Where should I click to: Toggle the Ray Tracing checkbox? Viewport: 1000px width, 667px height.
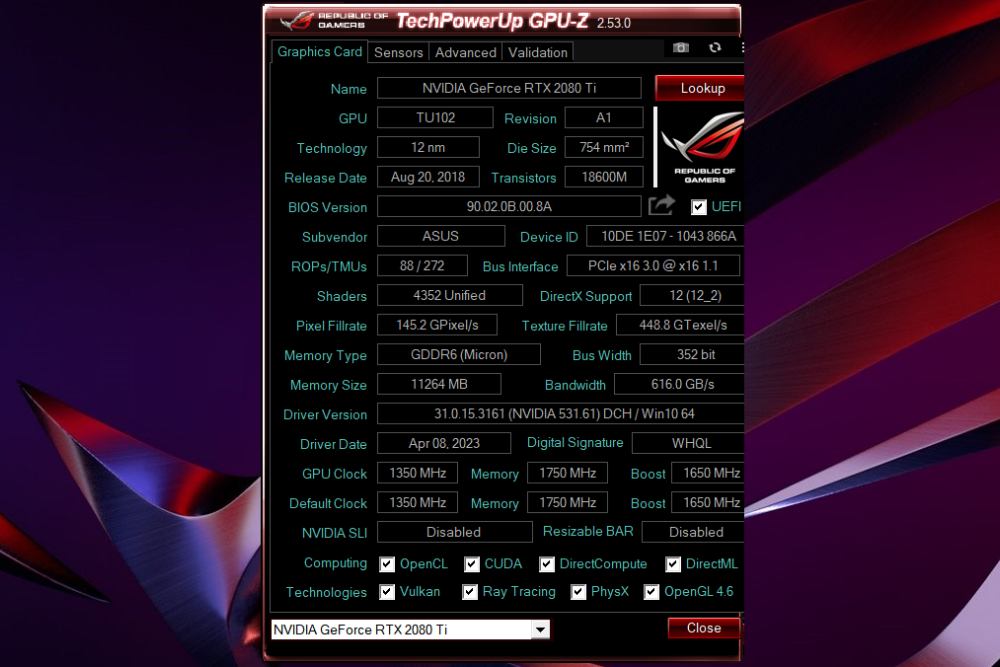click(469, 592)
